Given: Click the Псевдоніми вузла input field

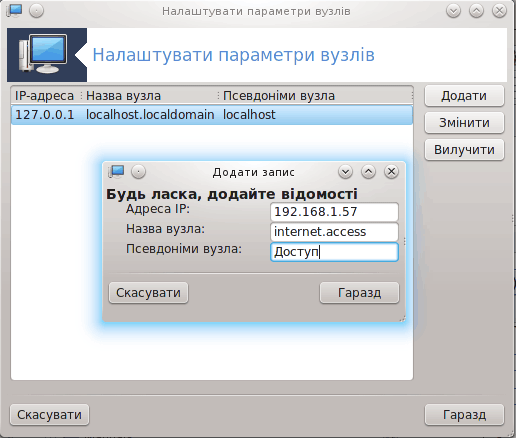Looking at the screenshot, I should coord(334,252).
